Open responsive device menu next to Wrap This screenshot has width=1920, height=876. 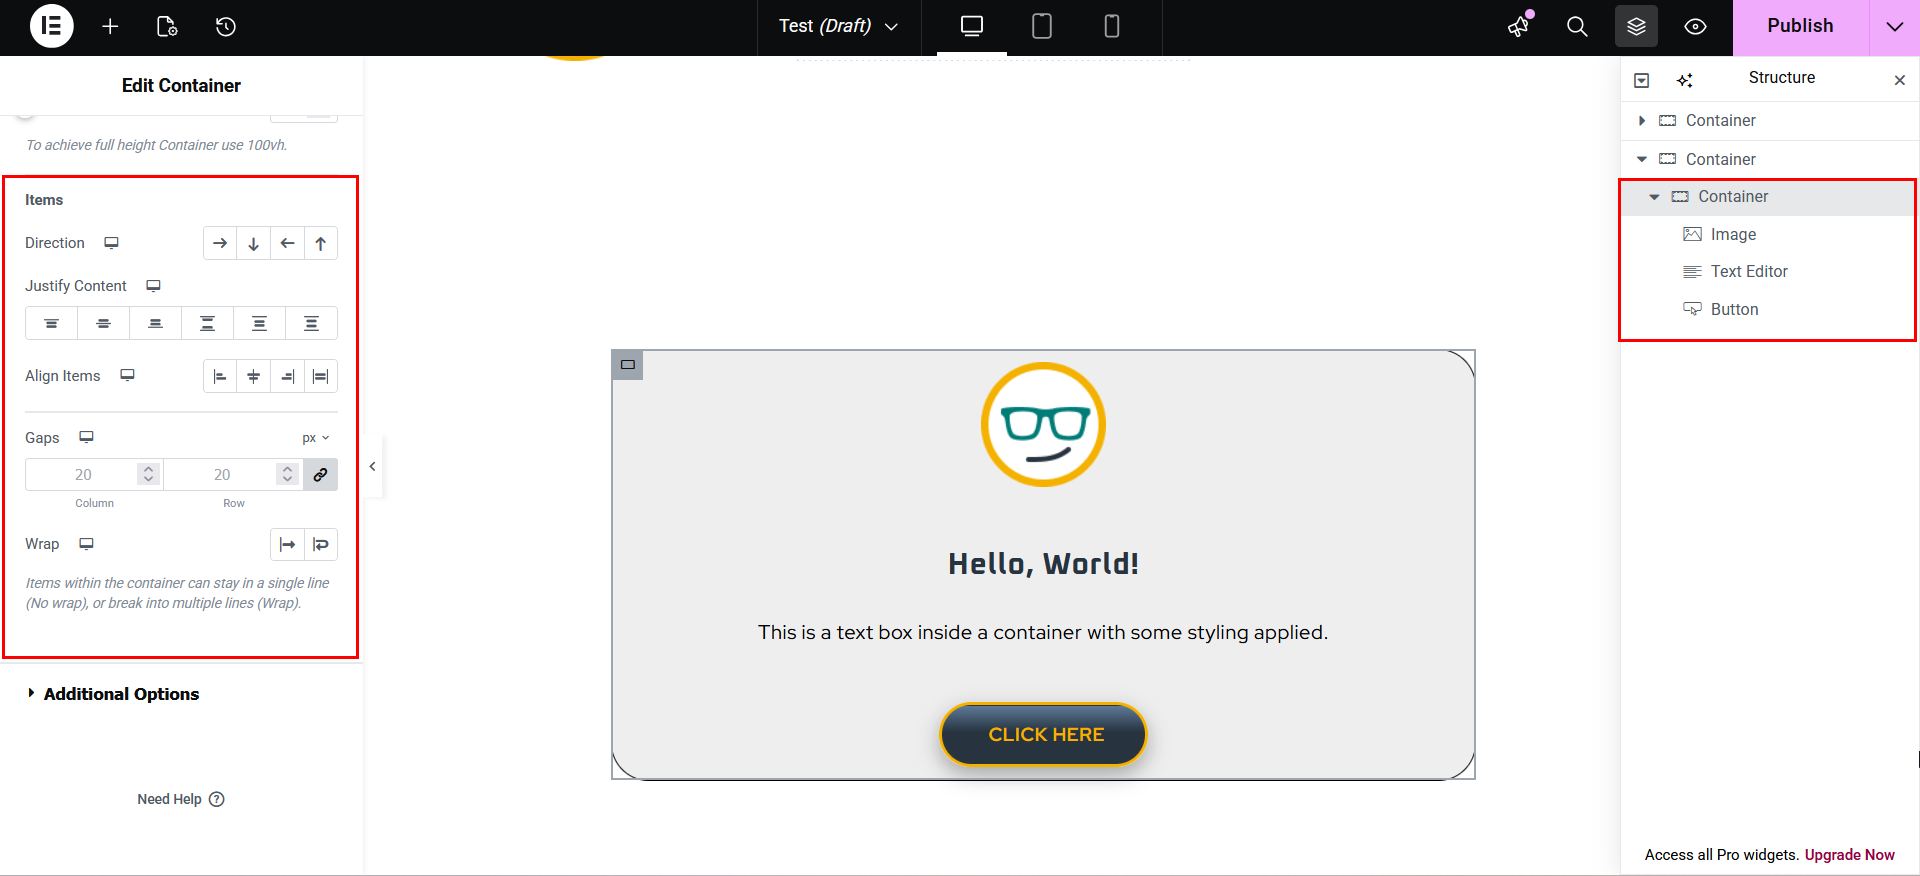click(87, 544)
